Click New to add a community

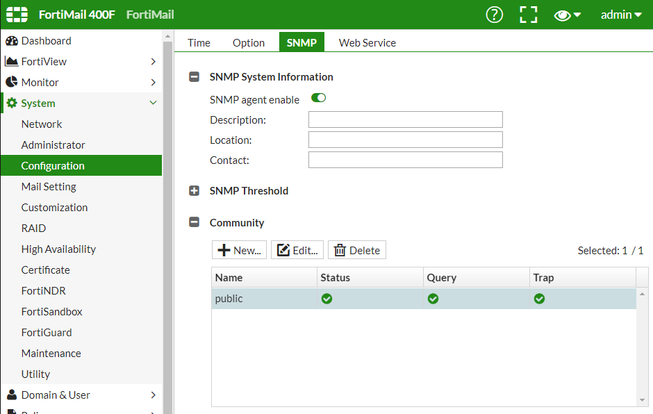(x=239, y=250)
